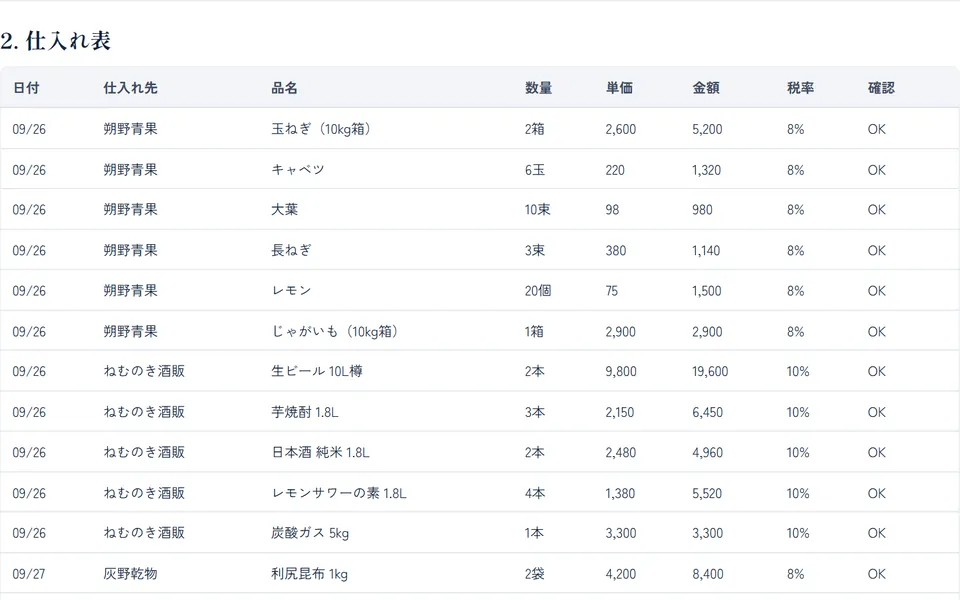The width and height of the screenshot is (960, 600).
Task: Click the 確認 column header
Action: [881, 88]
